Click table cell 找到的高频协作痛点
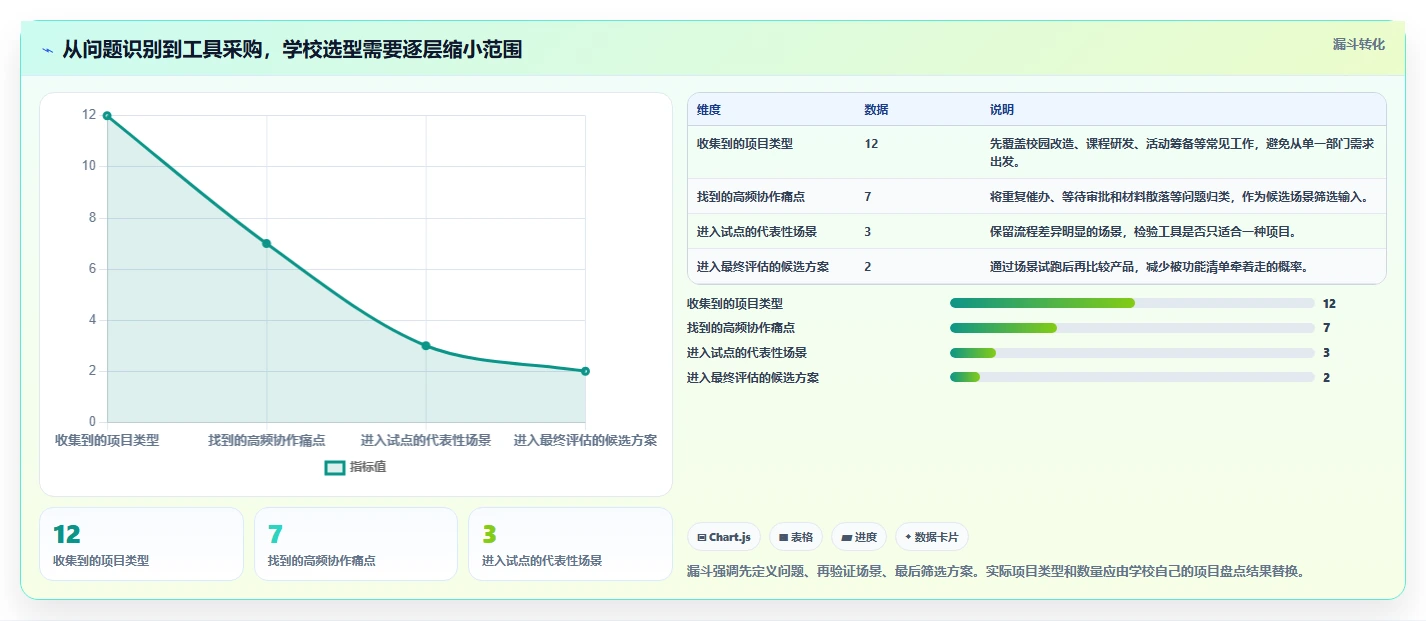 coord(751,196)
